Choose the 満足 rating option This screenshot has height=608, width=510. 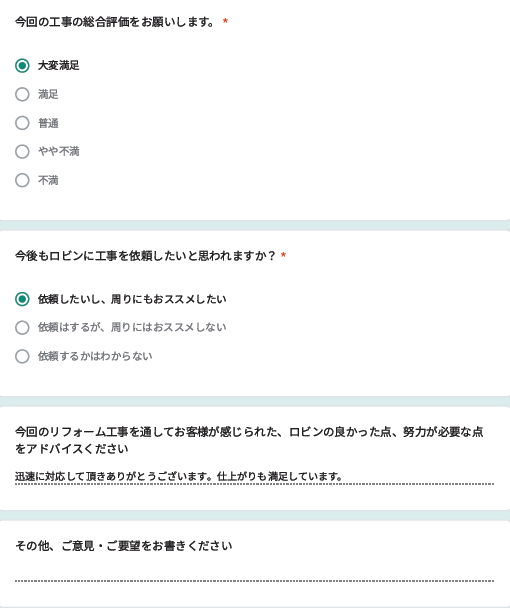coord(22,94)
